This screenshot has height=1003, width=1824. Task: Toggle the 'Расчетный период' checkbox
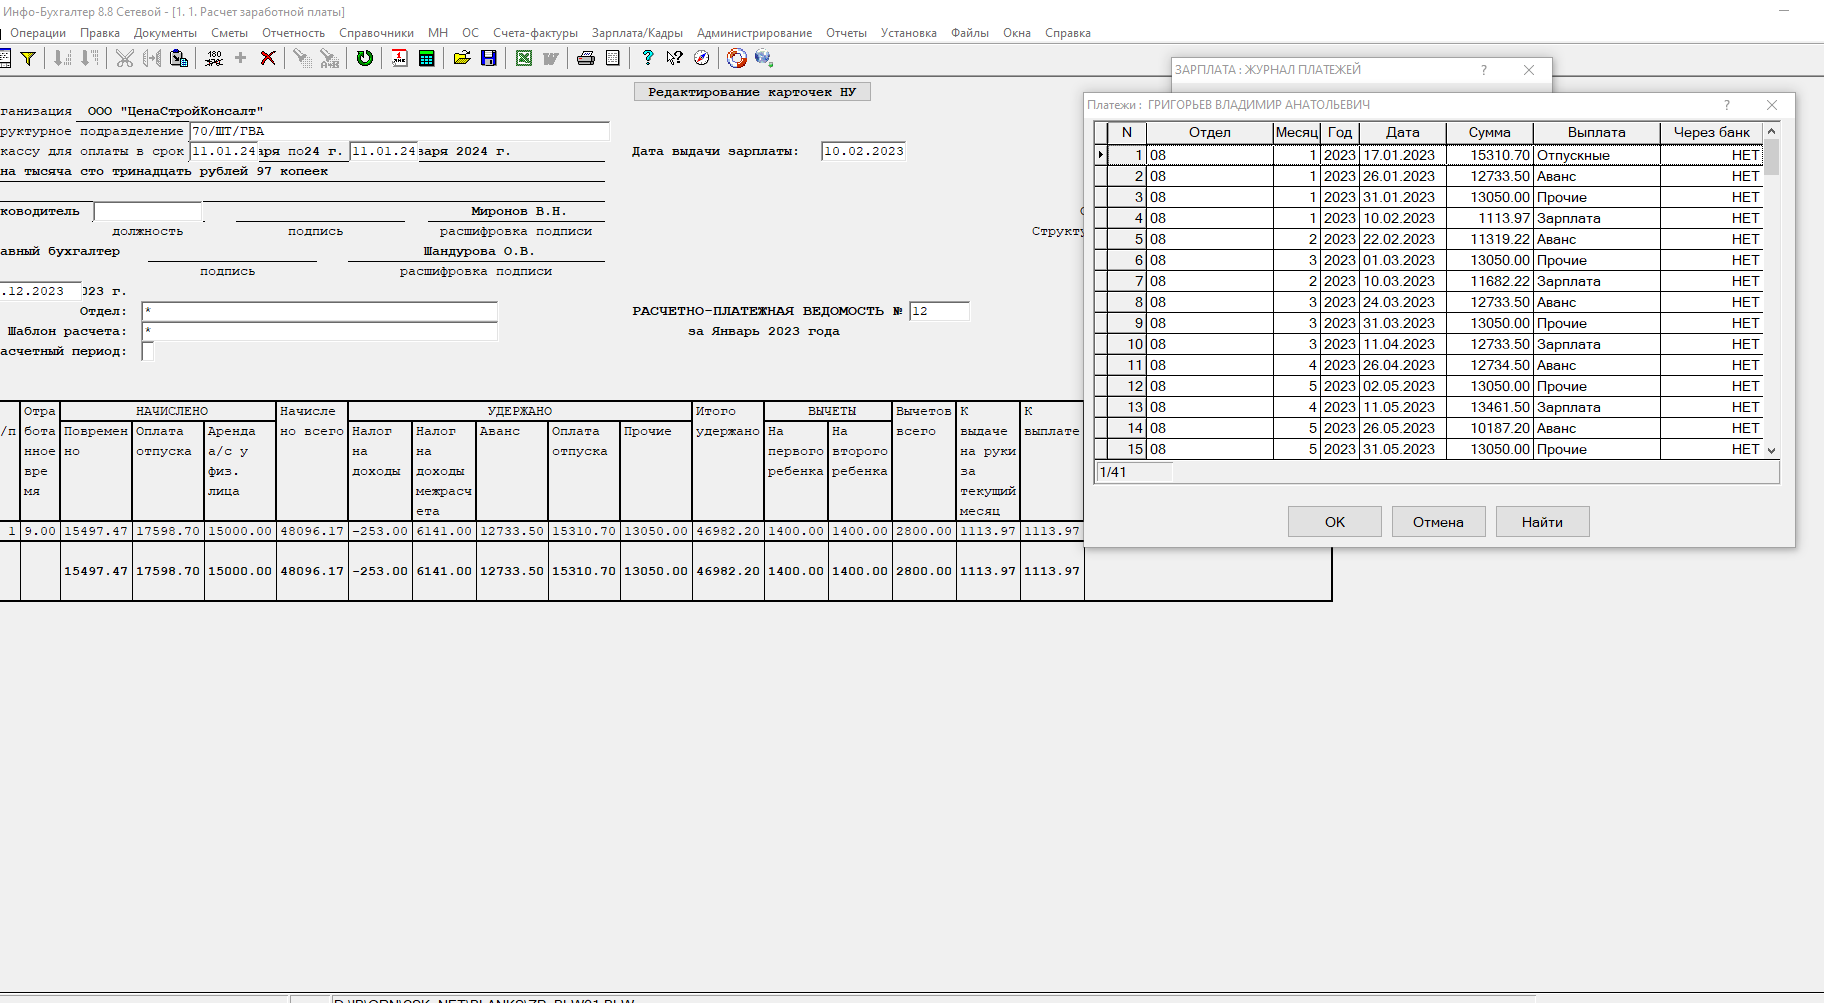[x=148, y=351]
